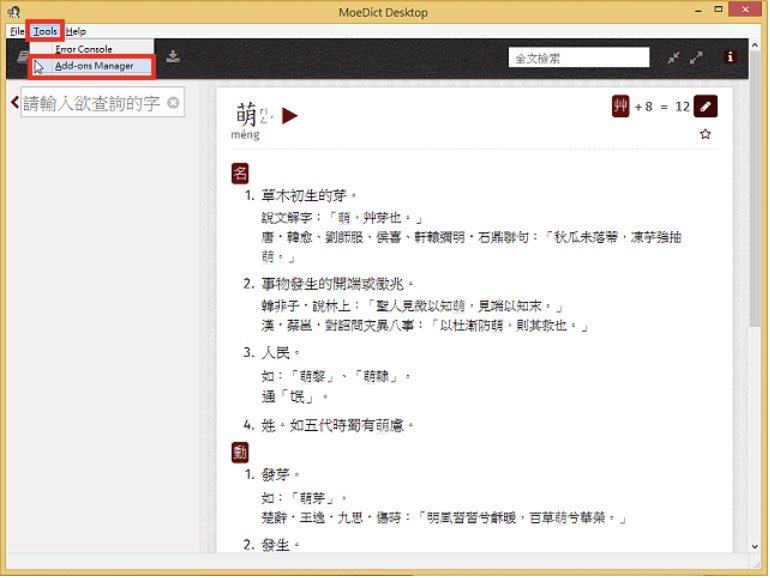Click the scrollbar down arrow
Image resolution: width=770 pixels, height=578 pixels.
point(755,547)
